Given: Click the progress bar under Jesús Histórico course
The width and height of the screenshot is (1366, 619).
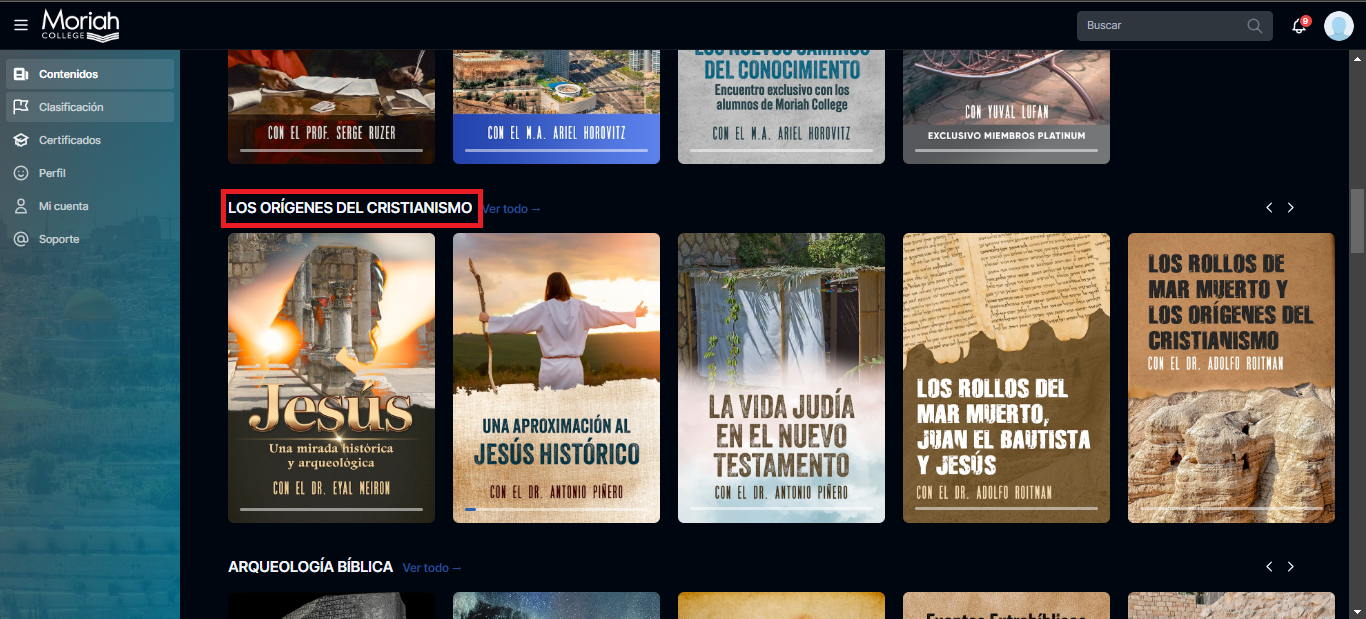Looking at the screenshot, I should [x=556, y=510].
